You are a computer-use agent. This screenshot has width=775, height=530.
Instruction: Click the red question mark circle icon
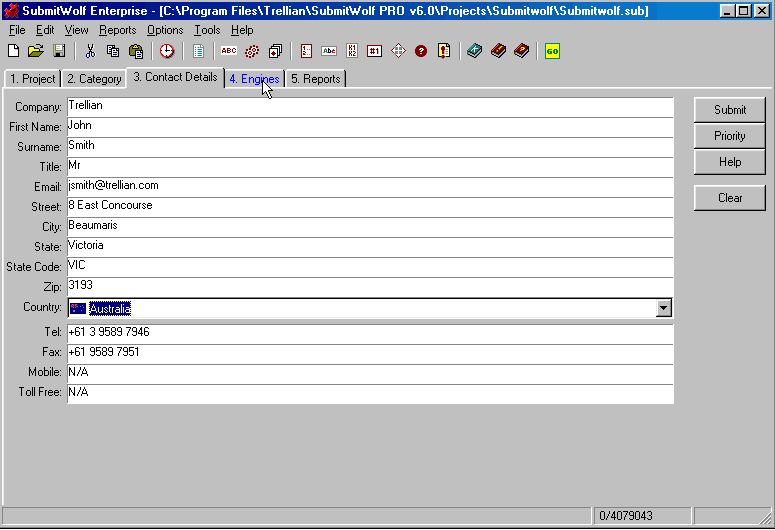421,51
